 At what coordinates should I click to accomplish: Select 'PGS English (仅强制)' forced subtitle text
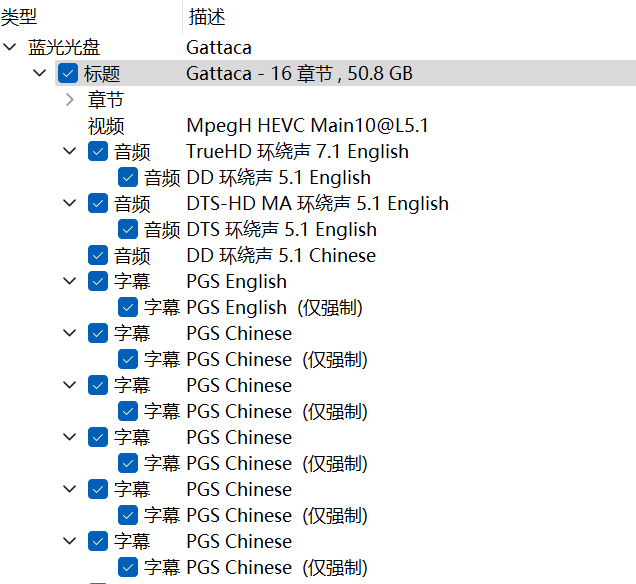point(275,307)
